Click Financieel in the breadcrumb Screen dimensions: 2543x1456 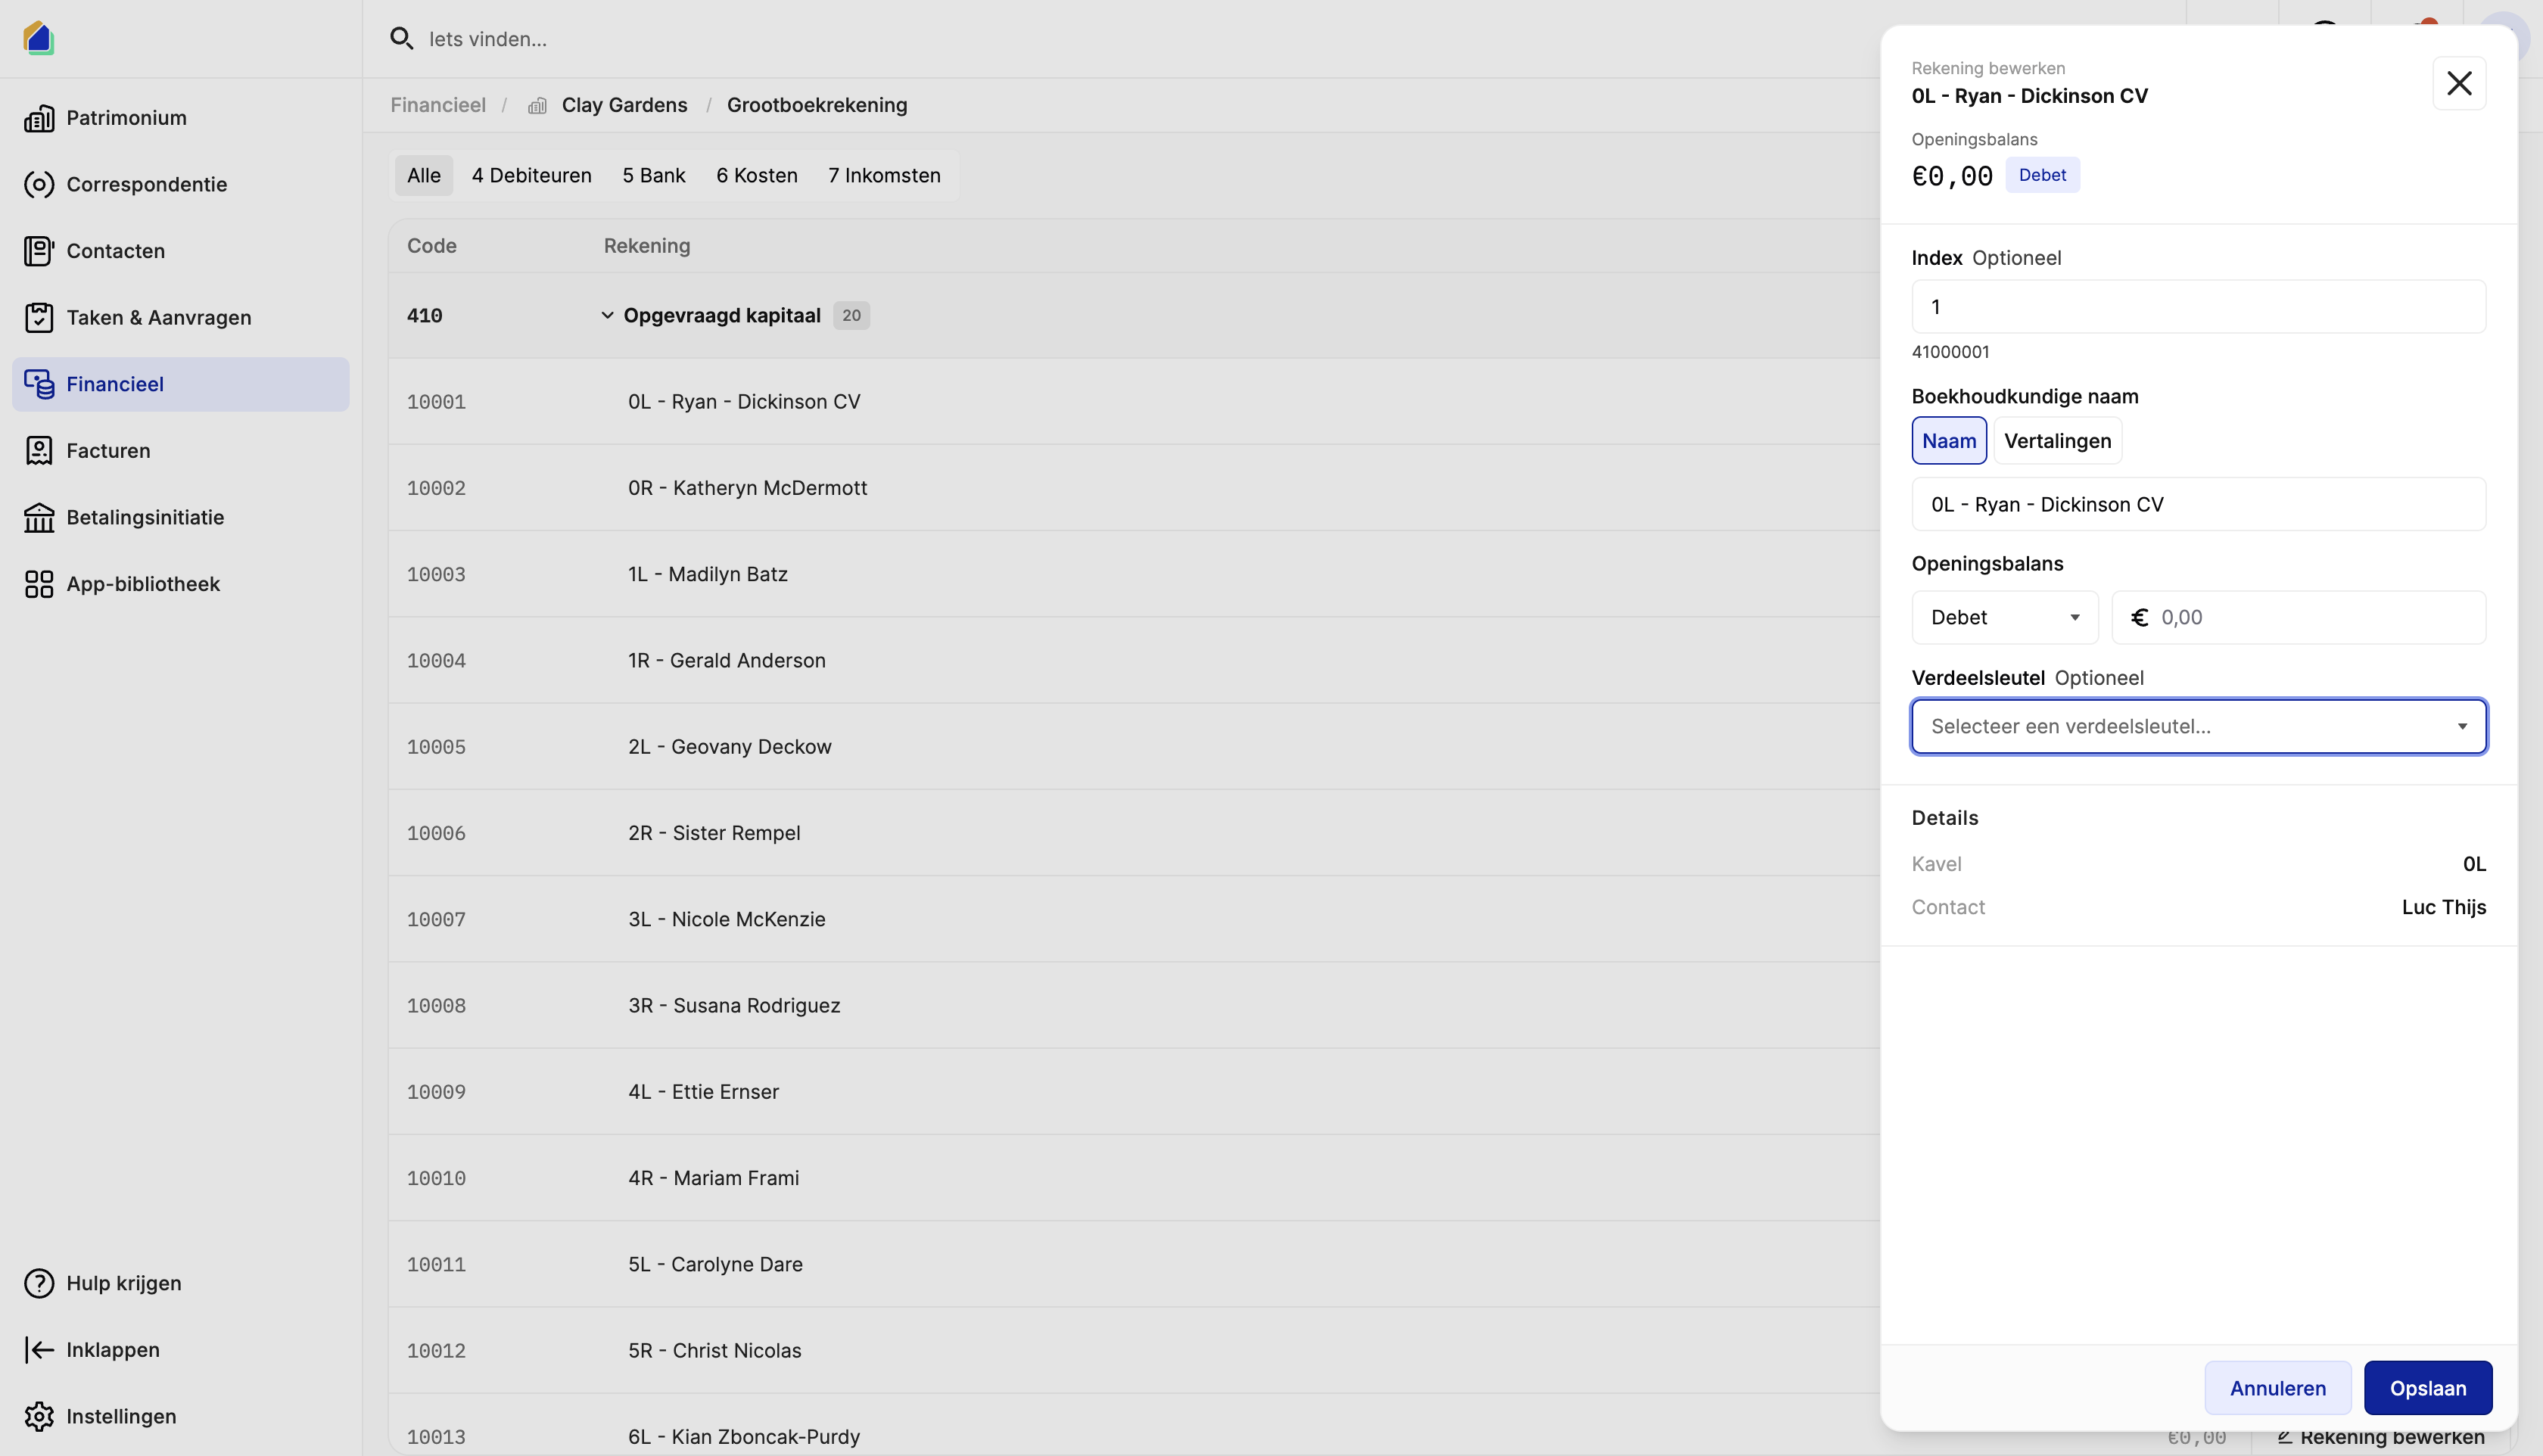tap(438, 106)
